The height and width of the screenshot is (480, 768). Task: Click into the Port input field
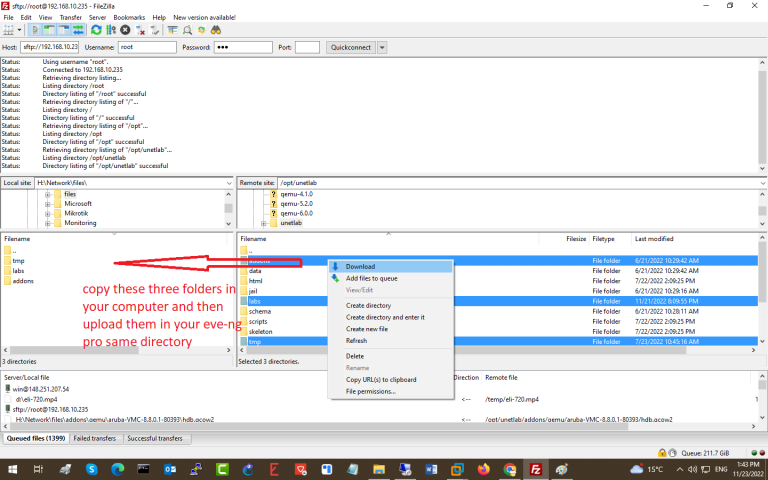tap(307, 47)
